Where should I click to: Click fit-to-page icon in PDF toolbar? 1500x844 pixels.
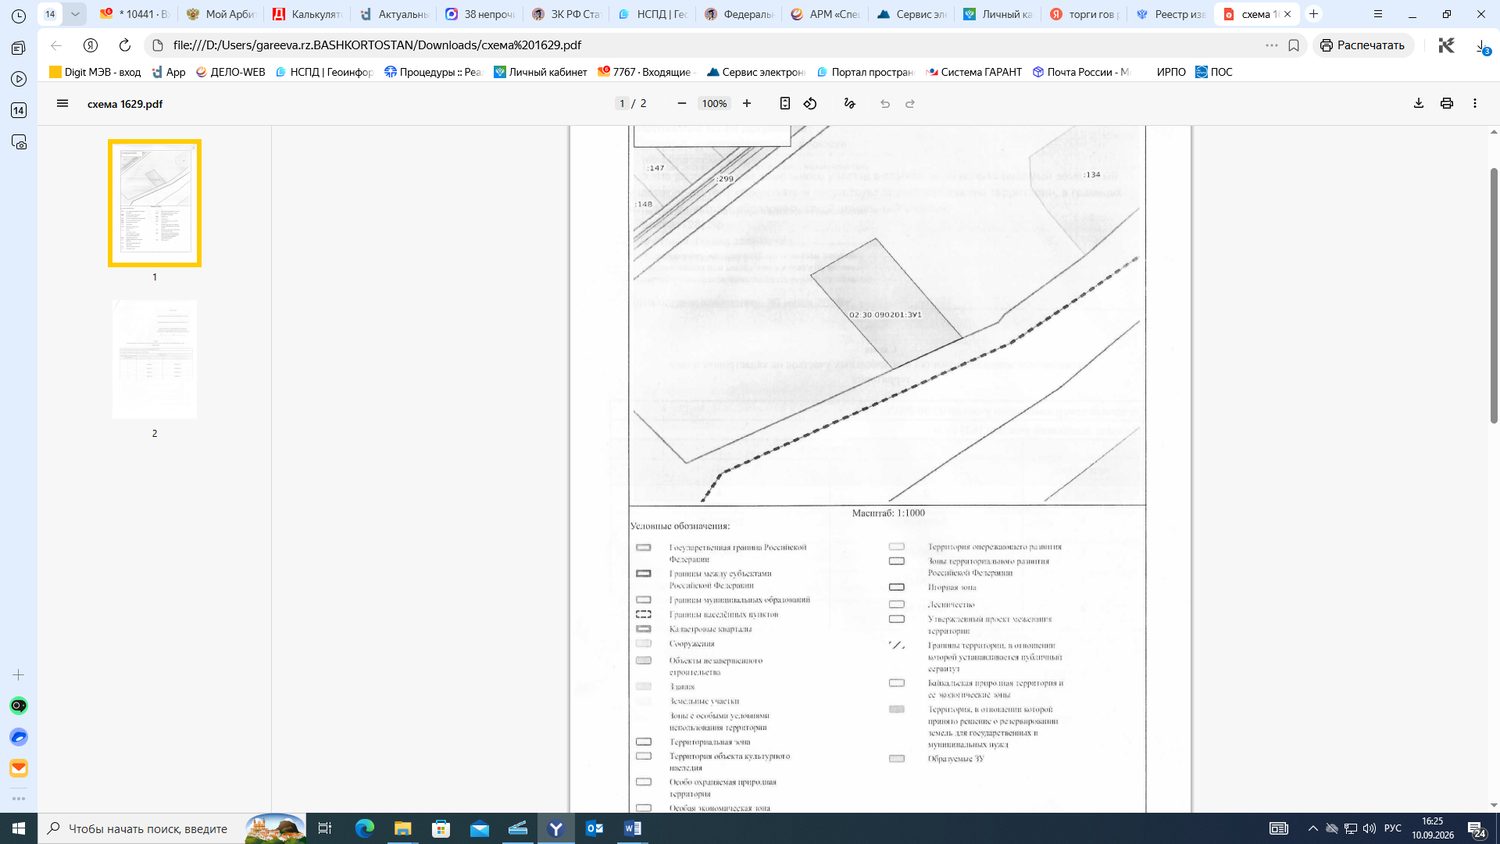pos(785,103)
